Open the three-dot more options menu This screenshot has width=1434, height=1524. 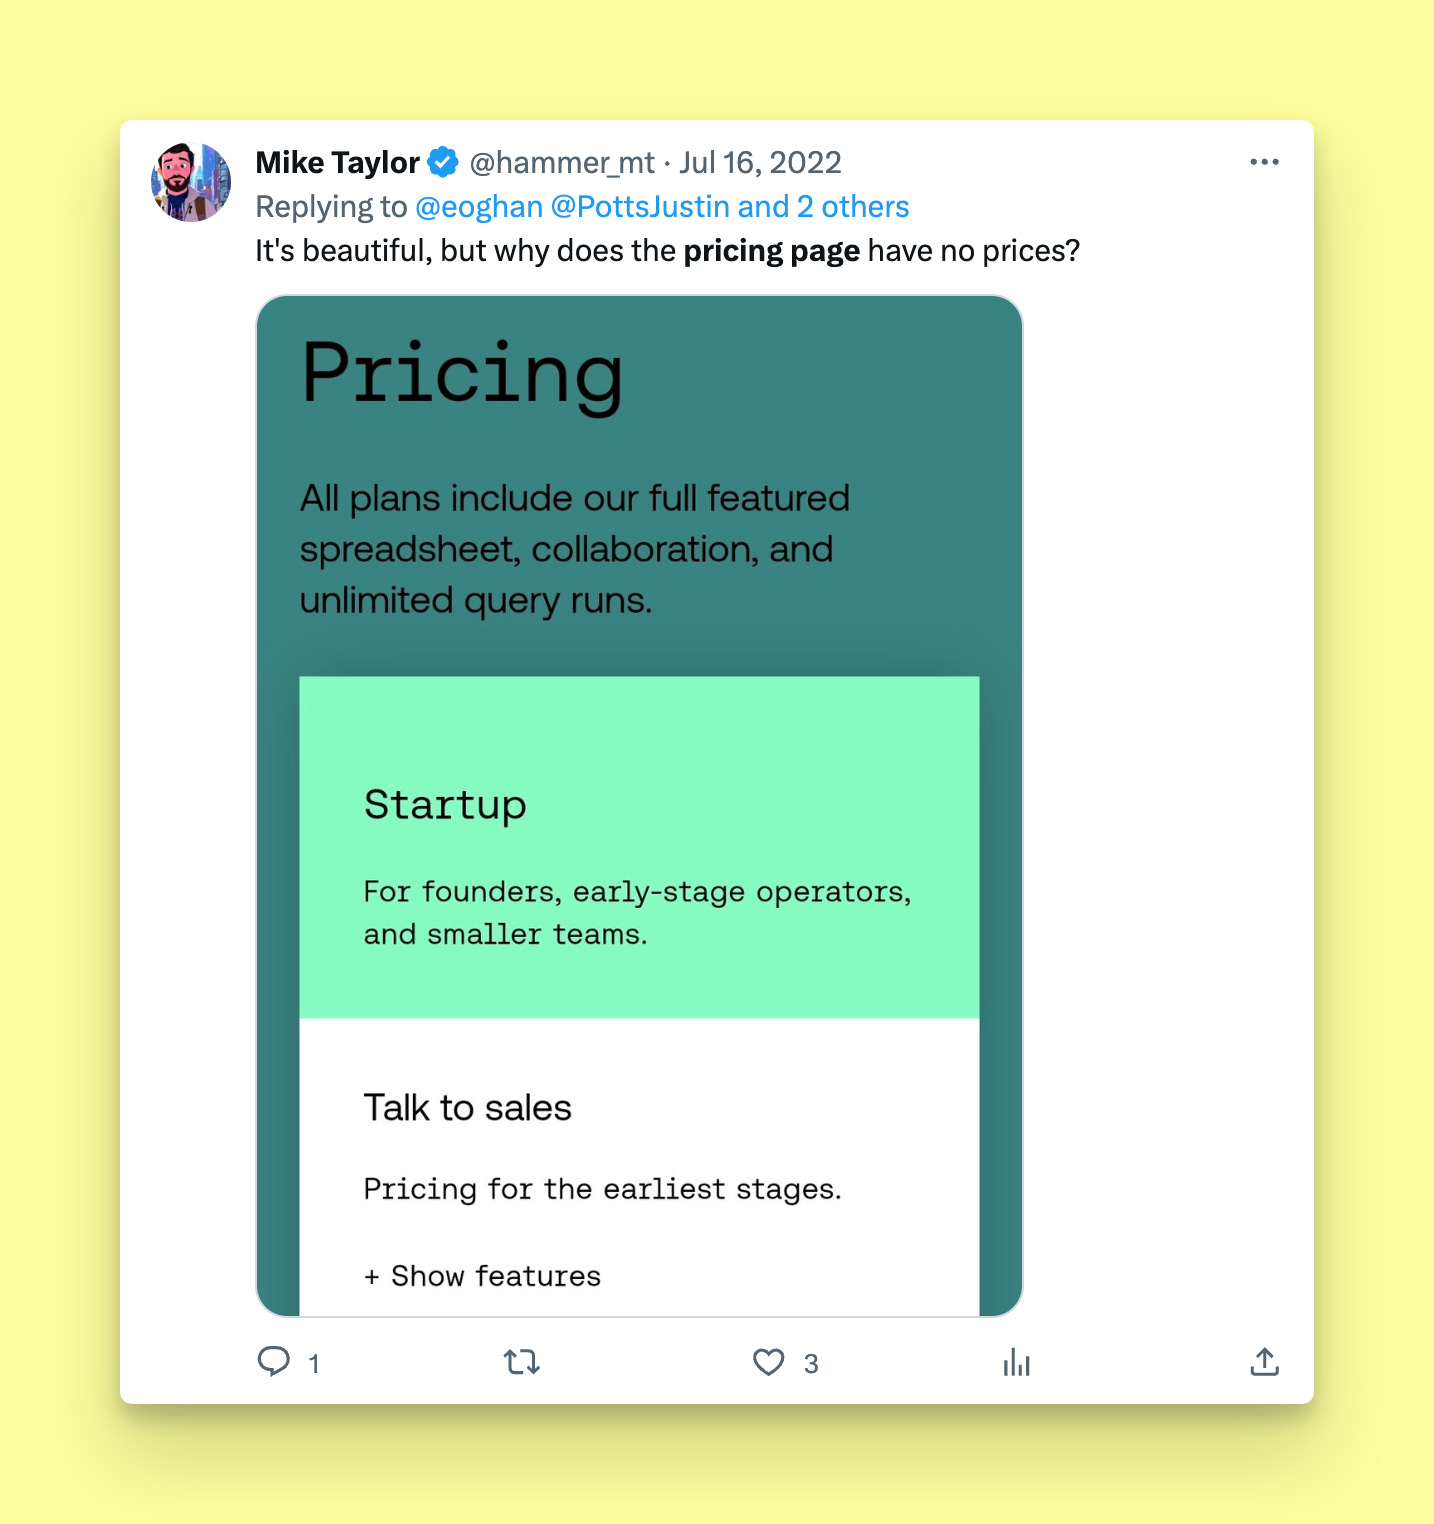1264,161
